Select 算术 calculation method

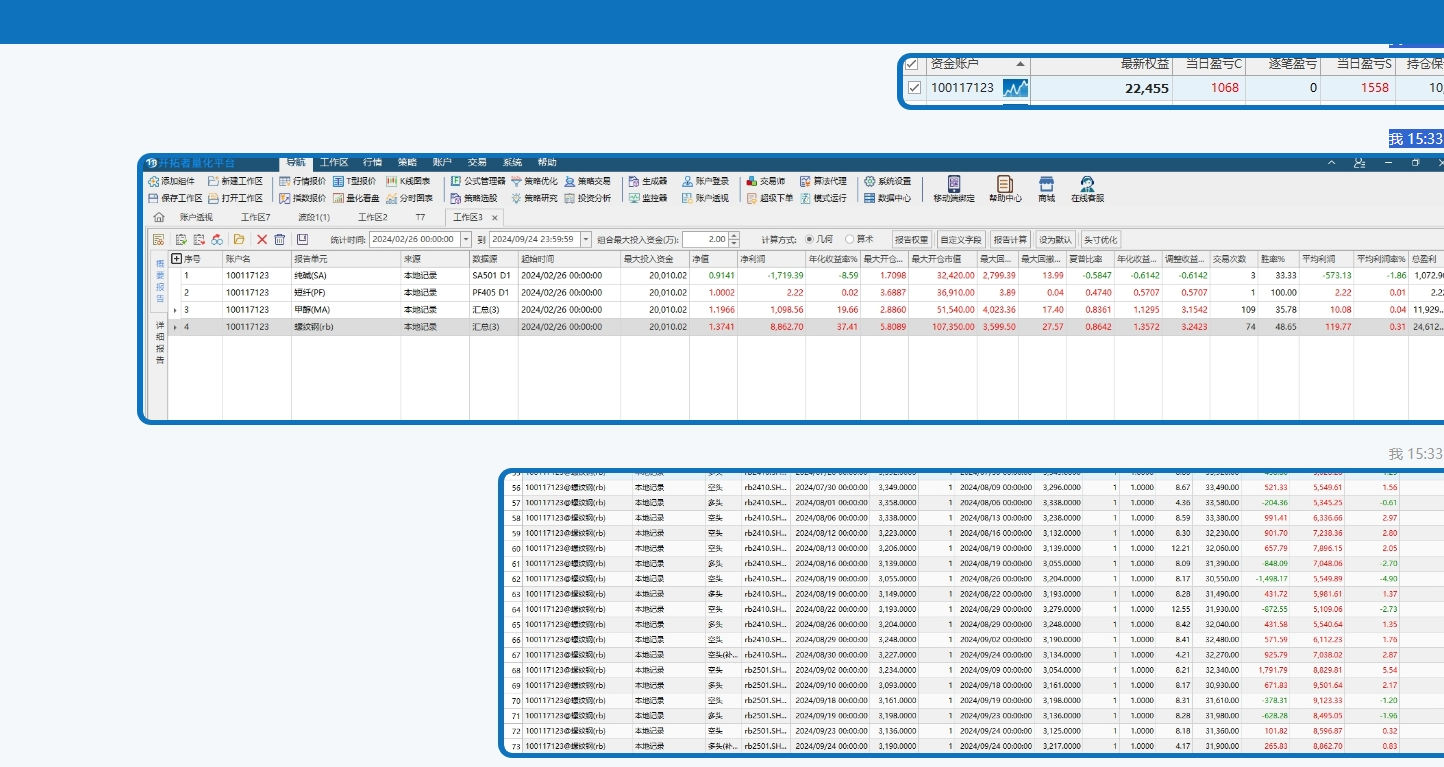coord(859,239)
